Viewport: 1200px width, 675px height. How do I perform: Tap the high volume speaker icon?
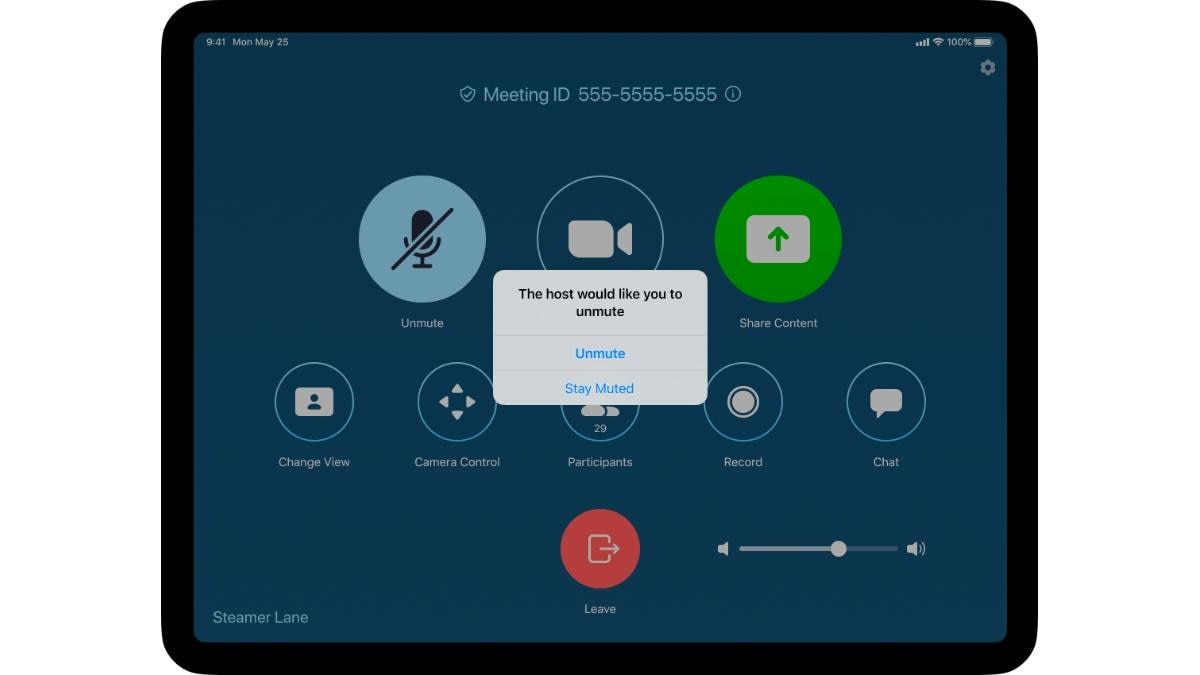coord(916,548)
